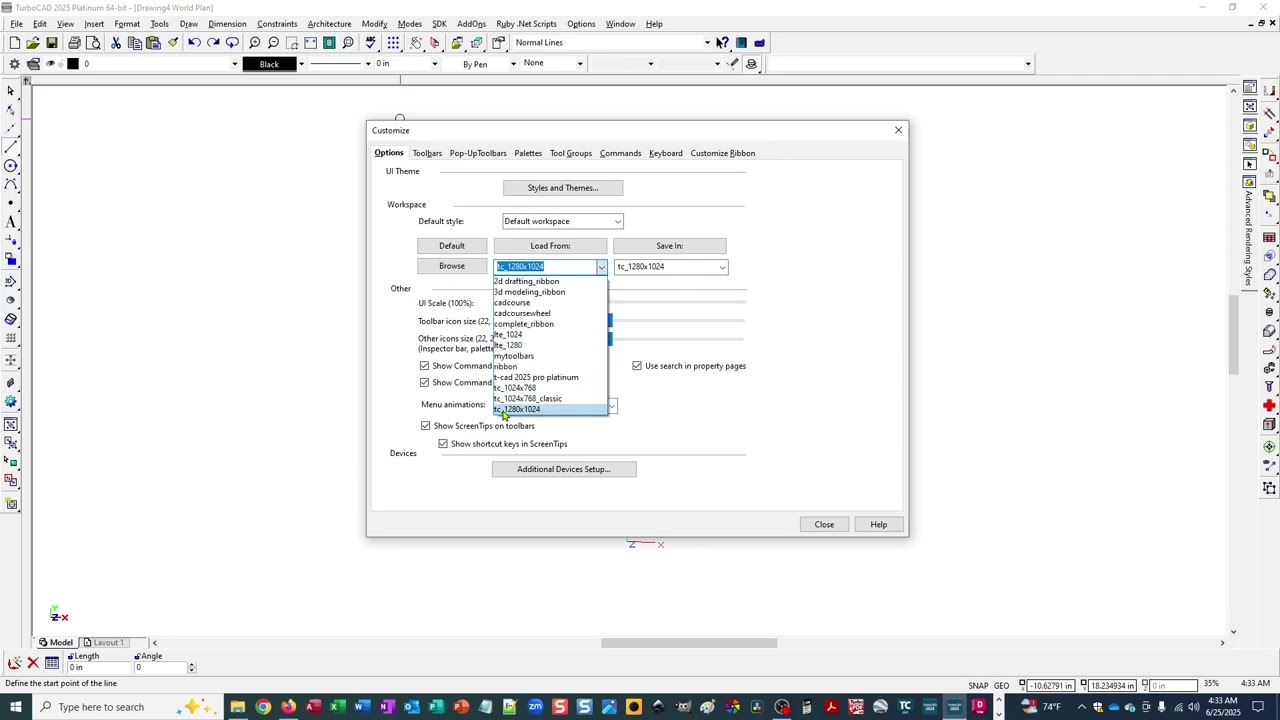Open the Normal Lines dropdown
The width and height of the screenshot is (1280, 720).
pos(707,43)
